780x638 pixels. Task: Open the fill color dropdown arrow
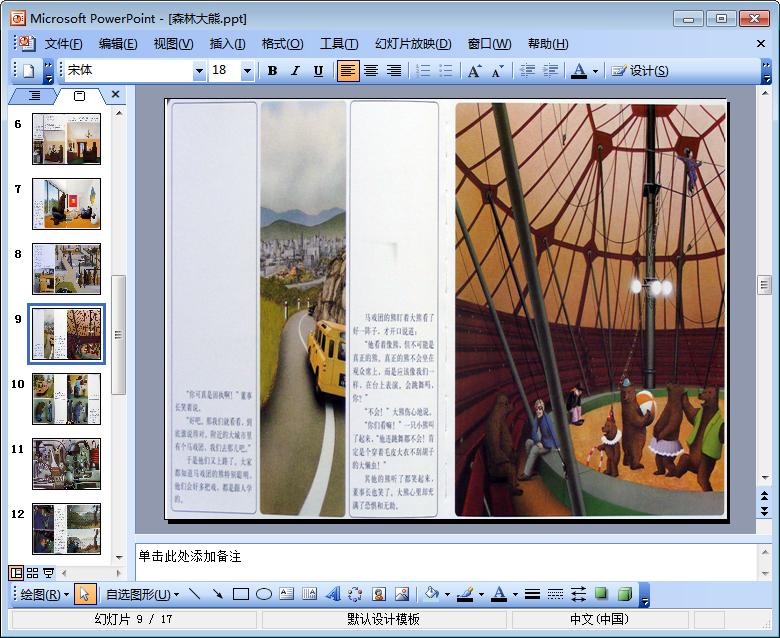coord(447,594)
